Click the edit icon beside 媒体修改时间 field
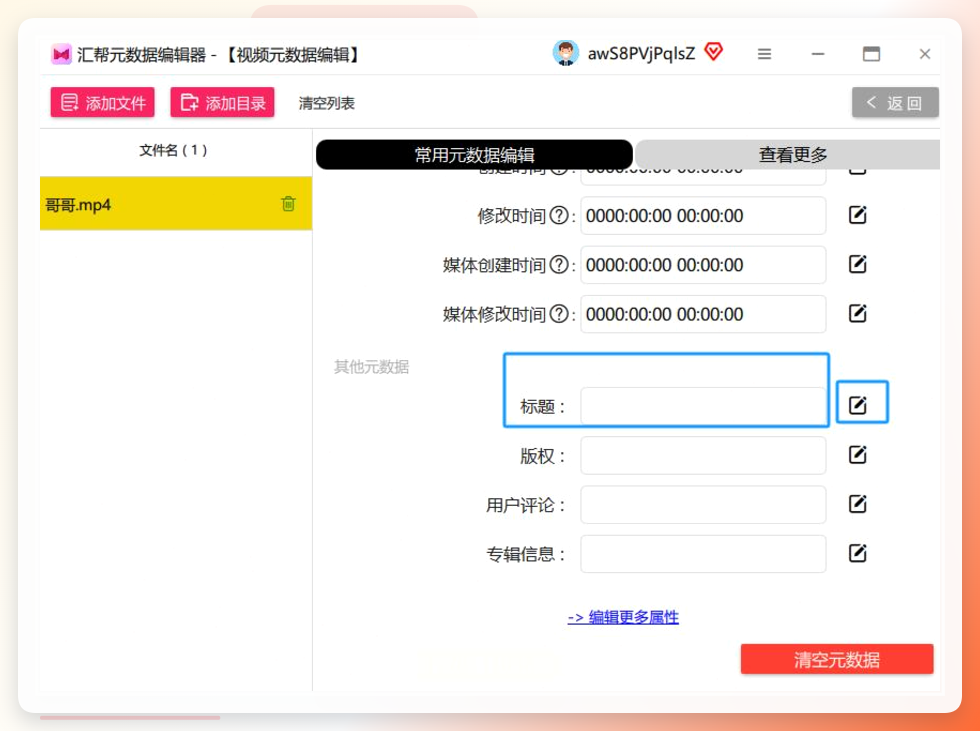This screenshot has height=731, width=980. [x=858, y=313]
